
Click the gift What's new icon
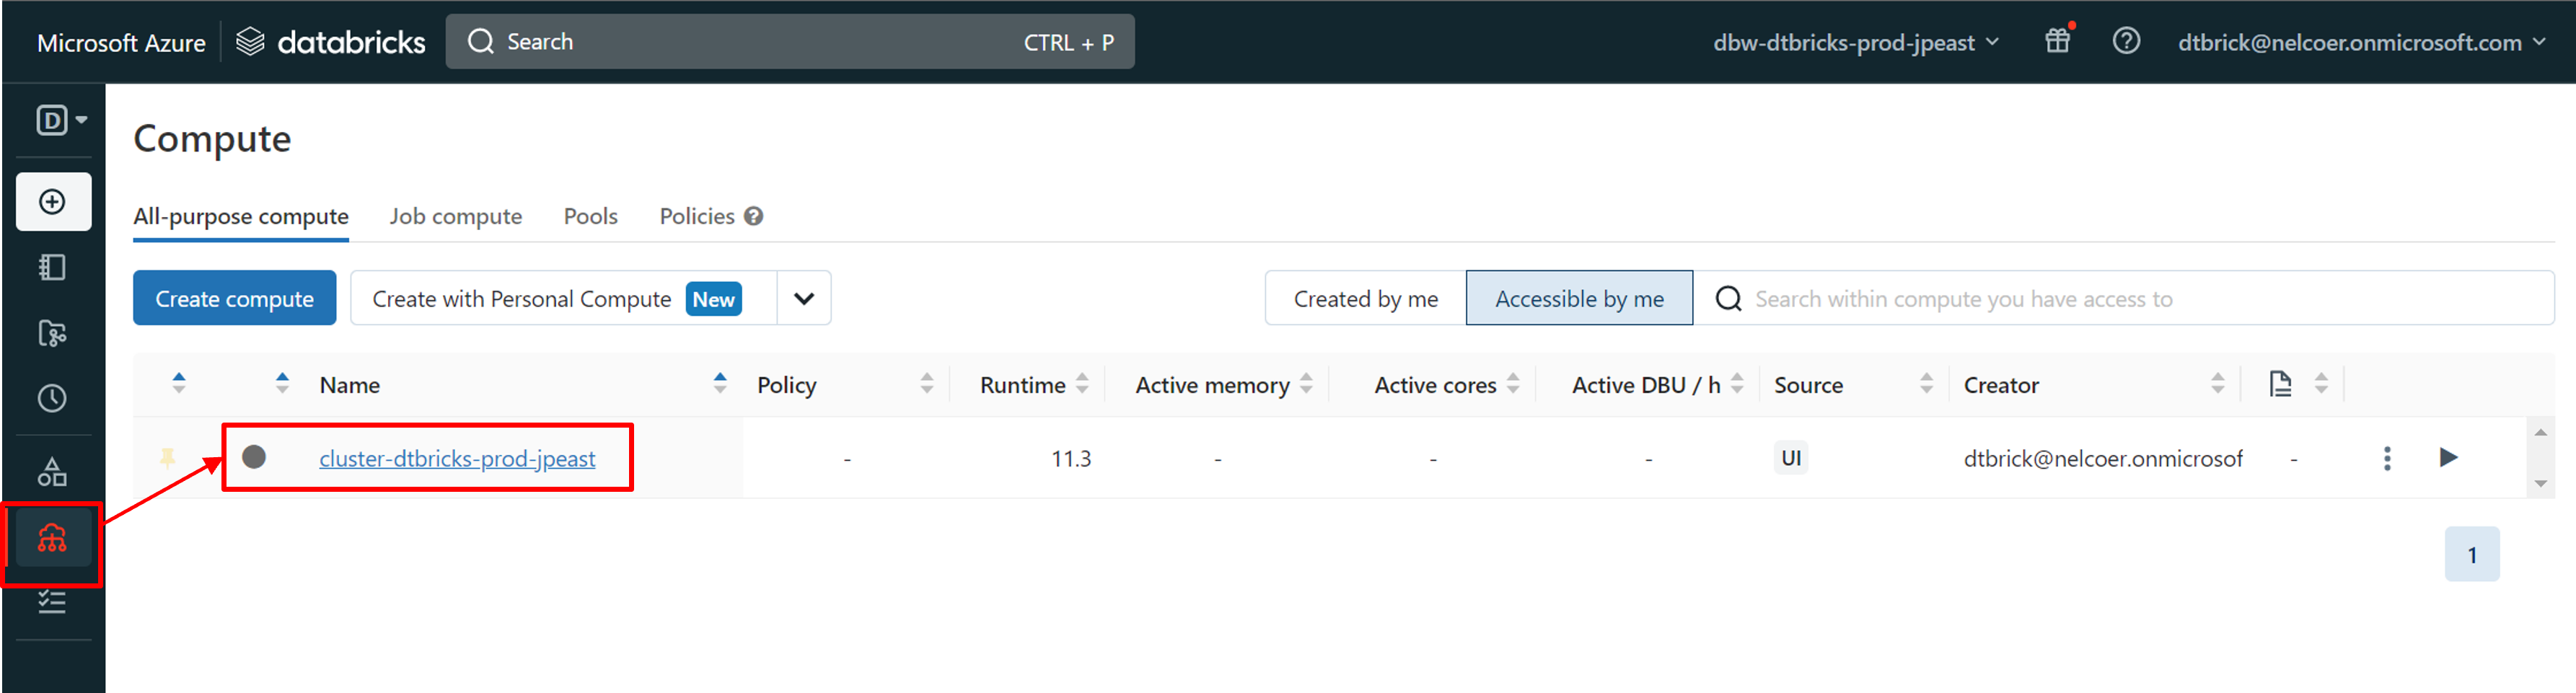(x=2057, y=41)
